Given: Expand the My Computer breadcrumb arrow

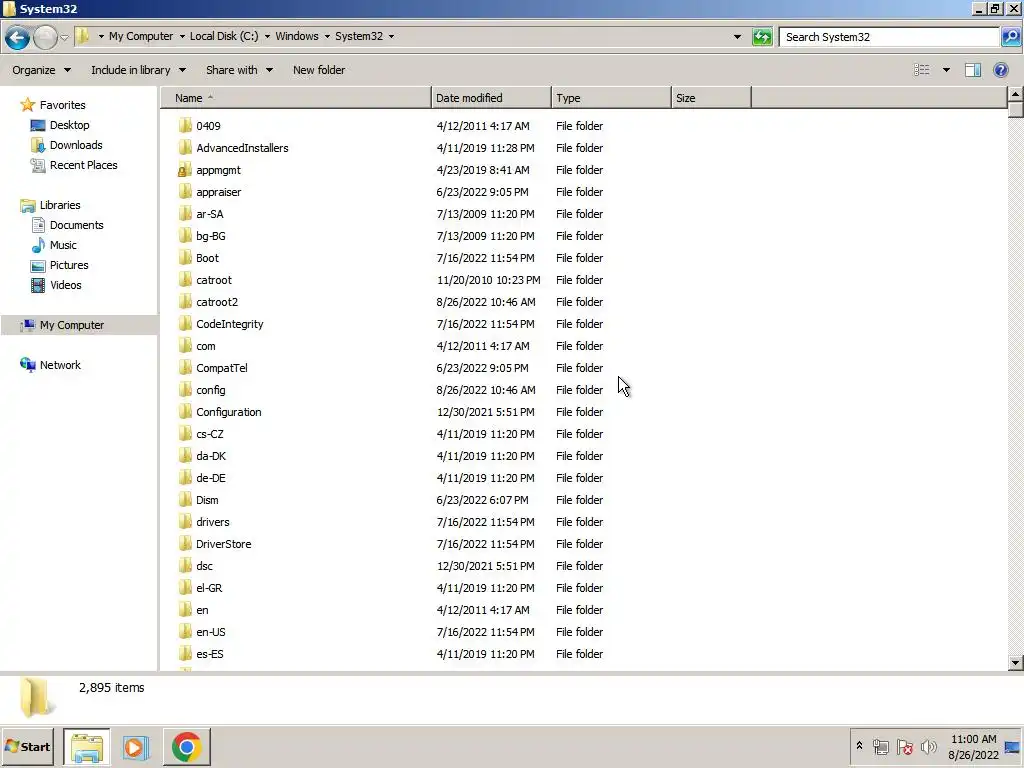Looking at the screenshot, I should point(182,37).
